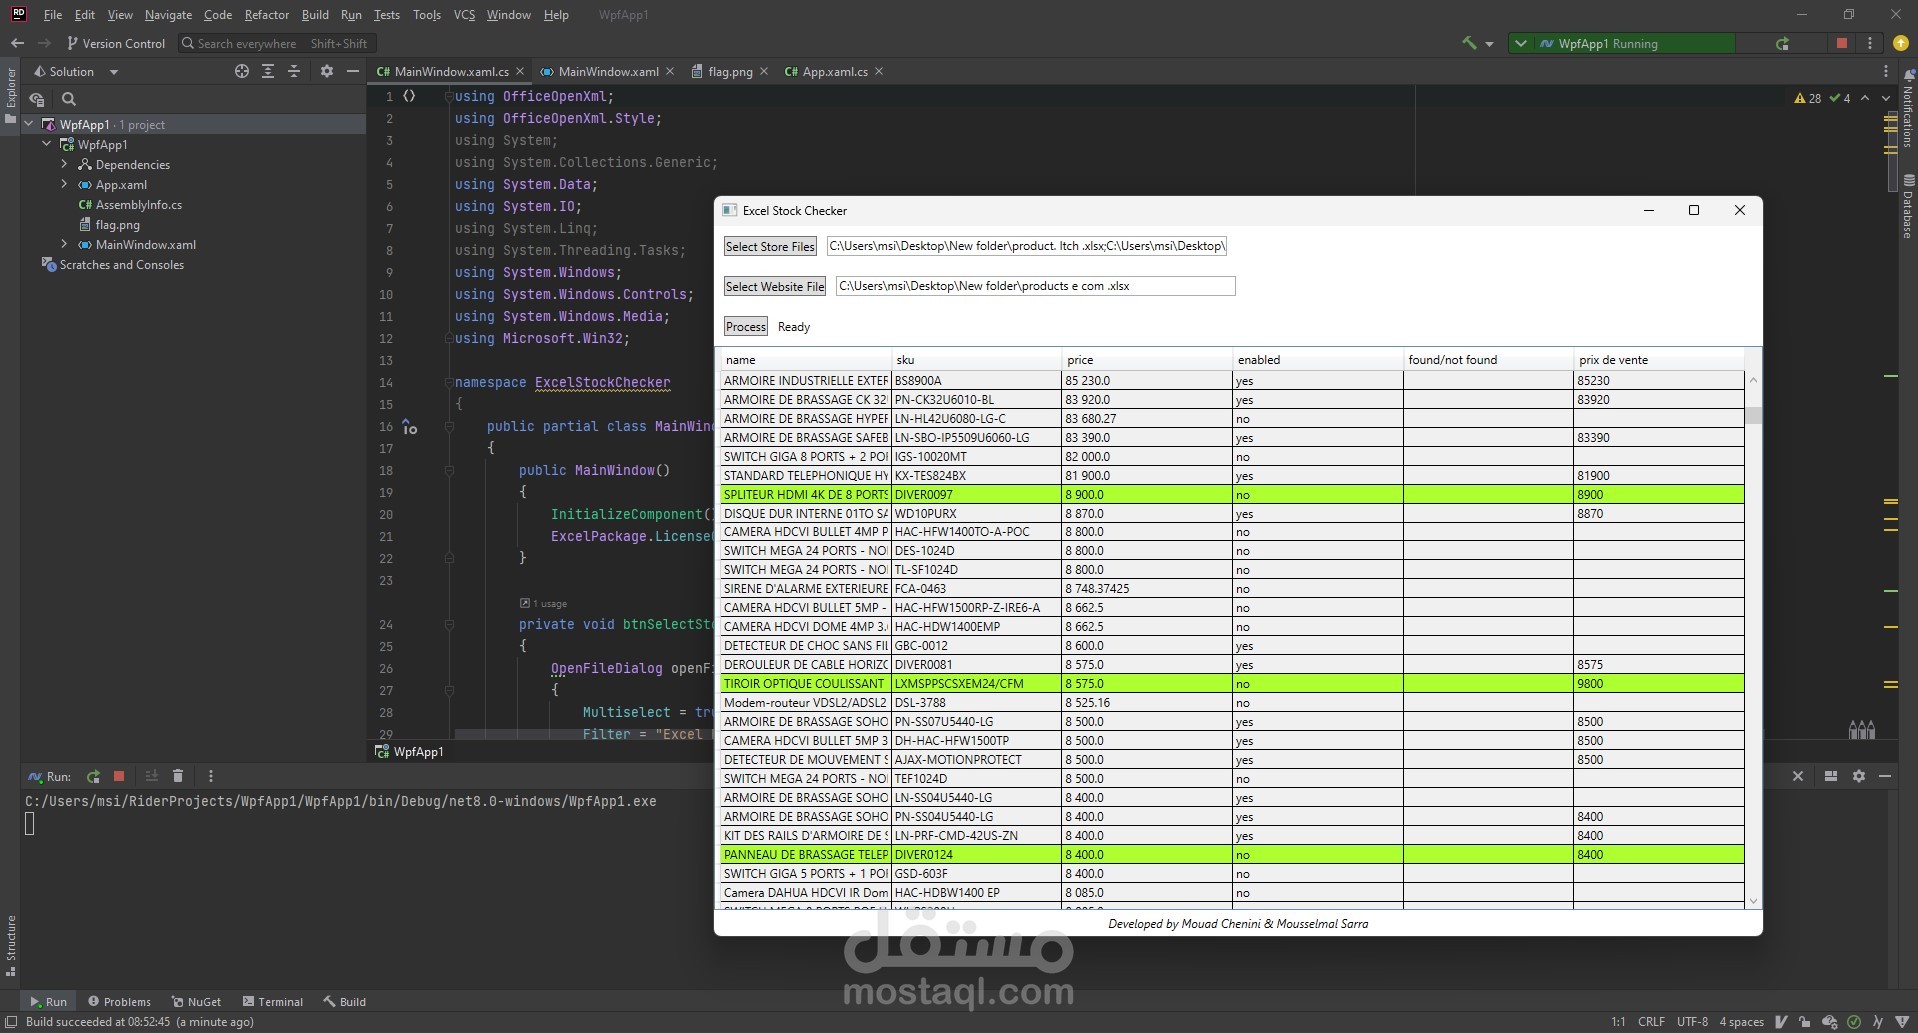
Task: Click the yellow update arrow icon
Action: tap(1901, 43)
